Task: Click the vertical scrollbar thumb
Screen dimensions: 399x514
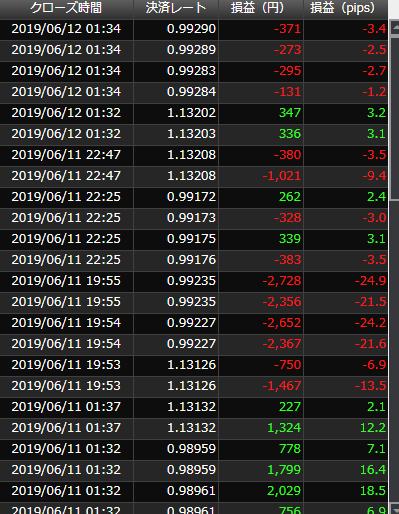Action: click(x=395, y=117)
